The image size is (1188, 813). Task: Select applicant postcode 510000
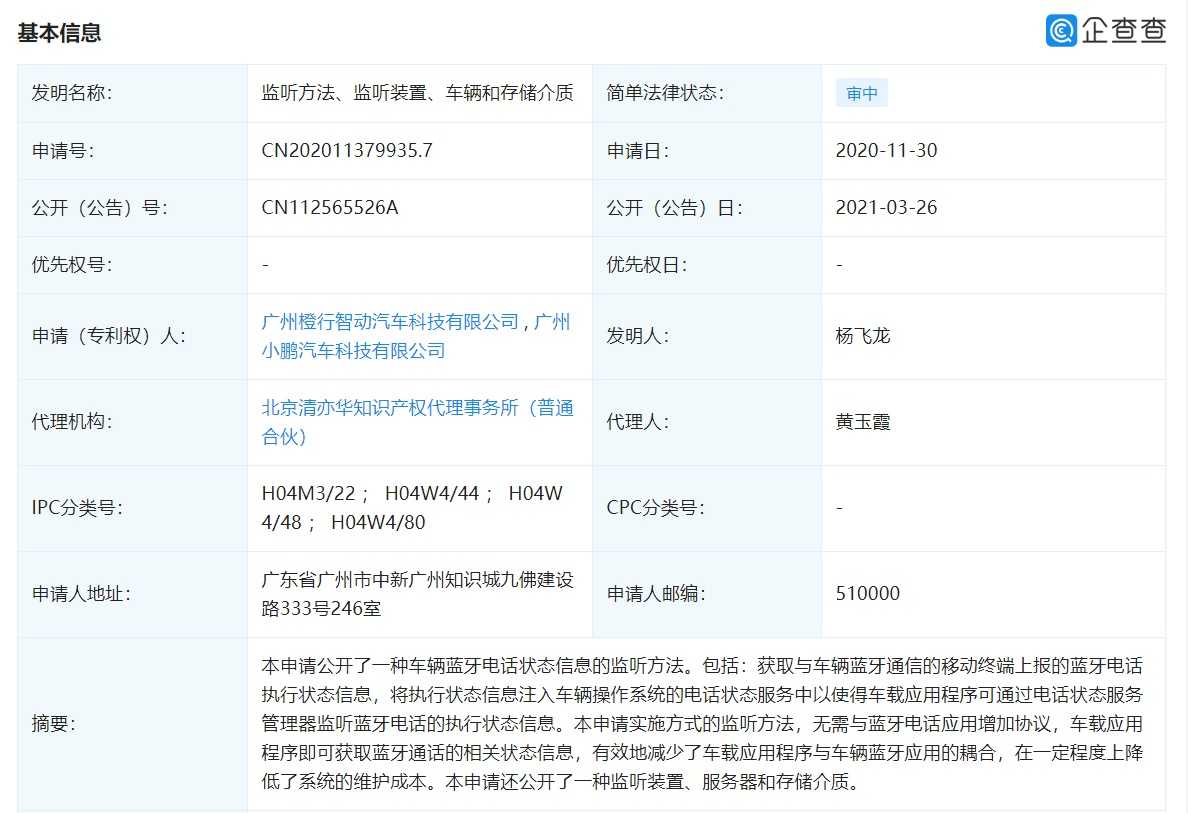pos(868,593)
